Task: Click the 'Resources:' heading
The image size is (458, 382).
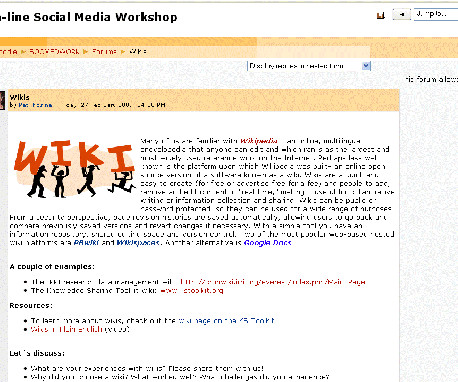Action: point(31,306)
